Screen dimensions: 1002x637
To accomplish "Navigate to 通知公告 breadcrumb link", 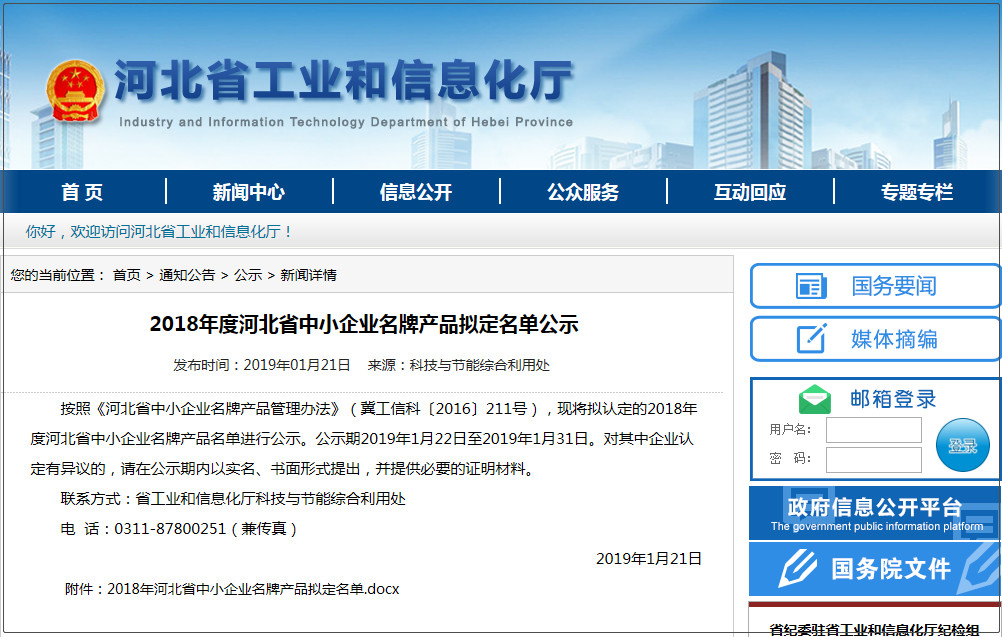I will click(187, 275).
